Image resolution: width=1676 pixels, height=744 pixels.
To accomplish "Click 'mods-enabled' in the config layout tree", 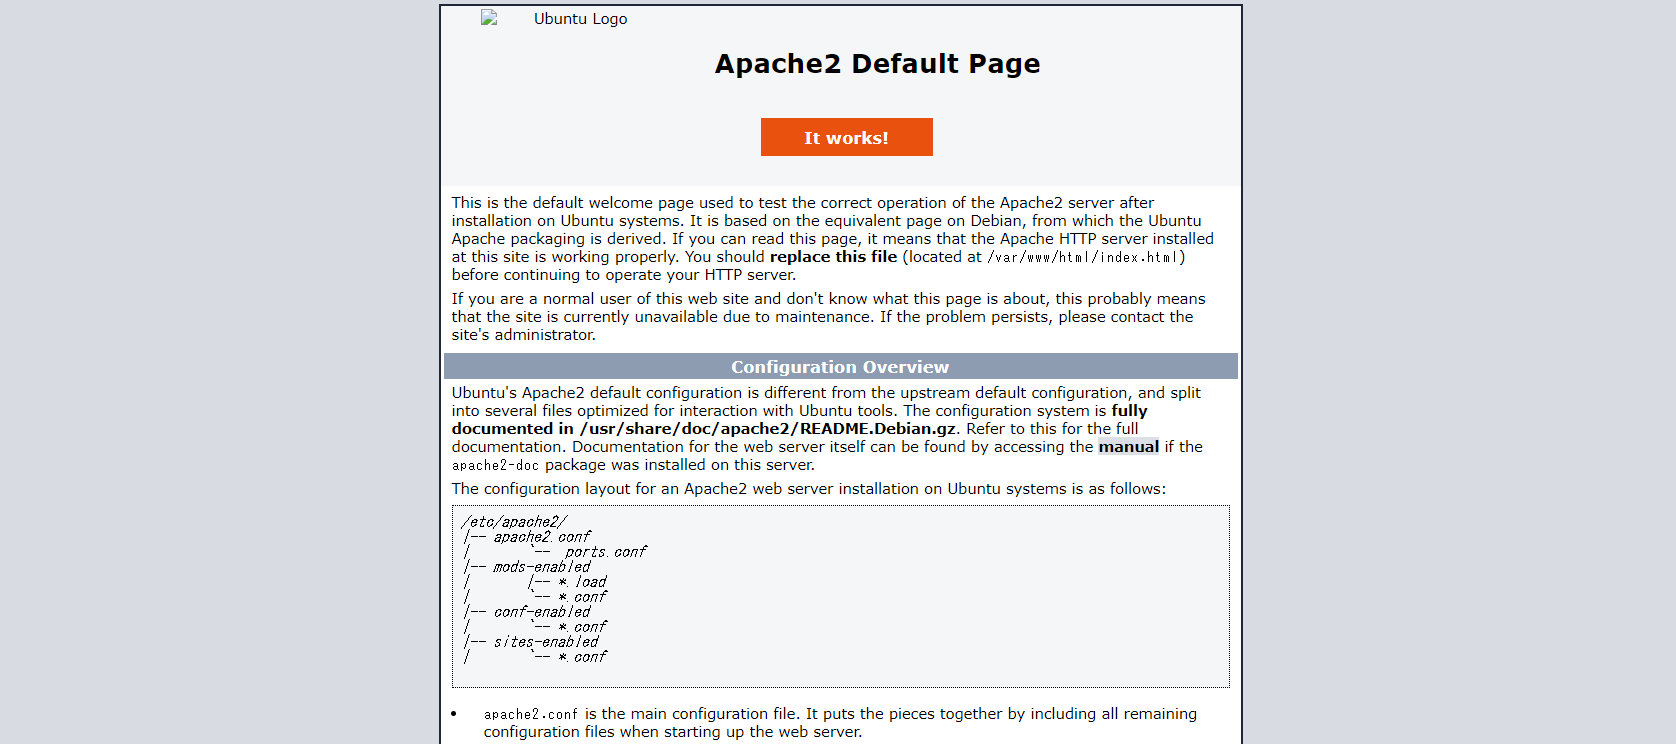I will coord(541,567).
